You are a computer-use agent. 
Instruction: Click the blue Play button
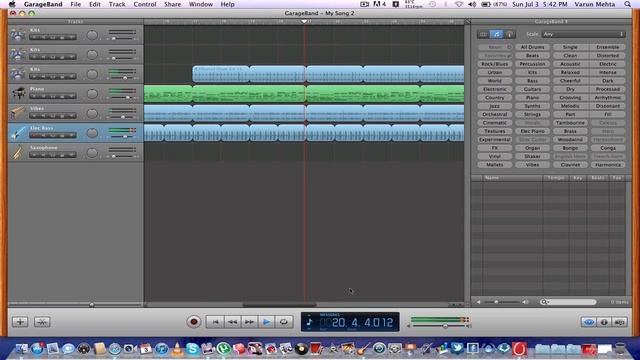[x=266, y=322]
